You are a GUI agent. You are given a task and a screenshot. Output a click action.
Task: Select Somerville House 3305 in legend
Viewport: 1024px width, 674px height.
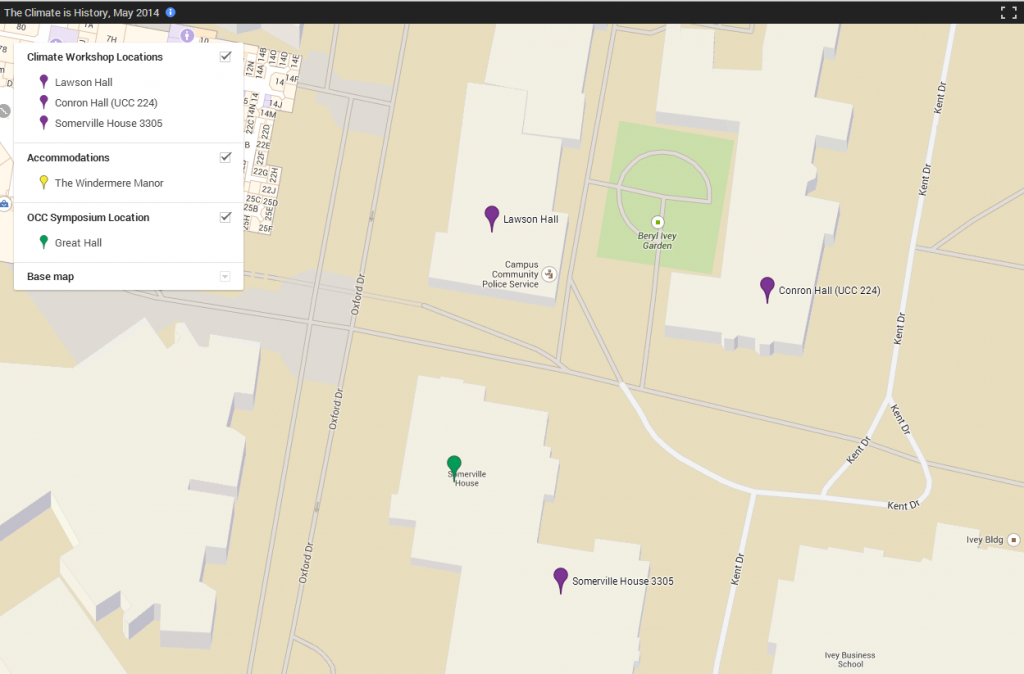[108, 123]
